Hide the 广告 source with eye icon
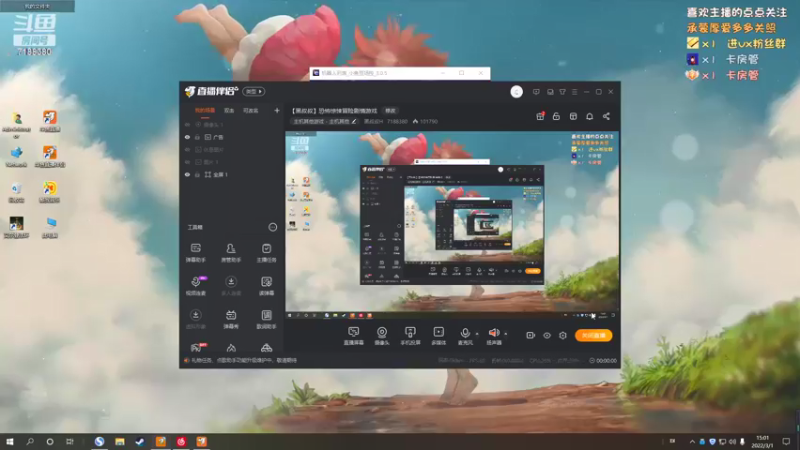This screenshot has height=450, width=800. (187, 137)
